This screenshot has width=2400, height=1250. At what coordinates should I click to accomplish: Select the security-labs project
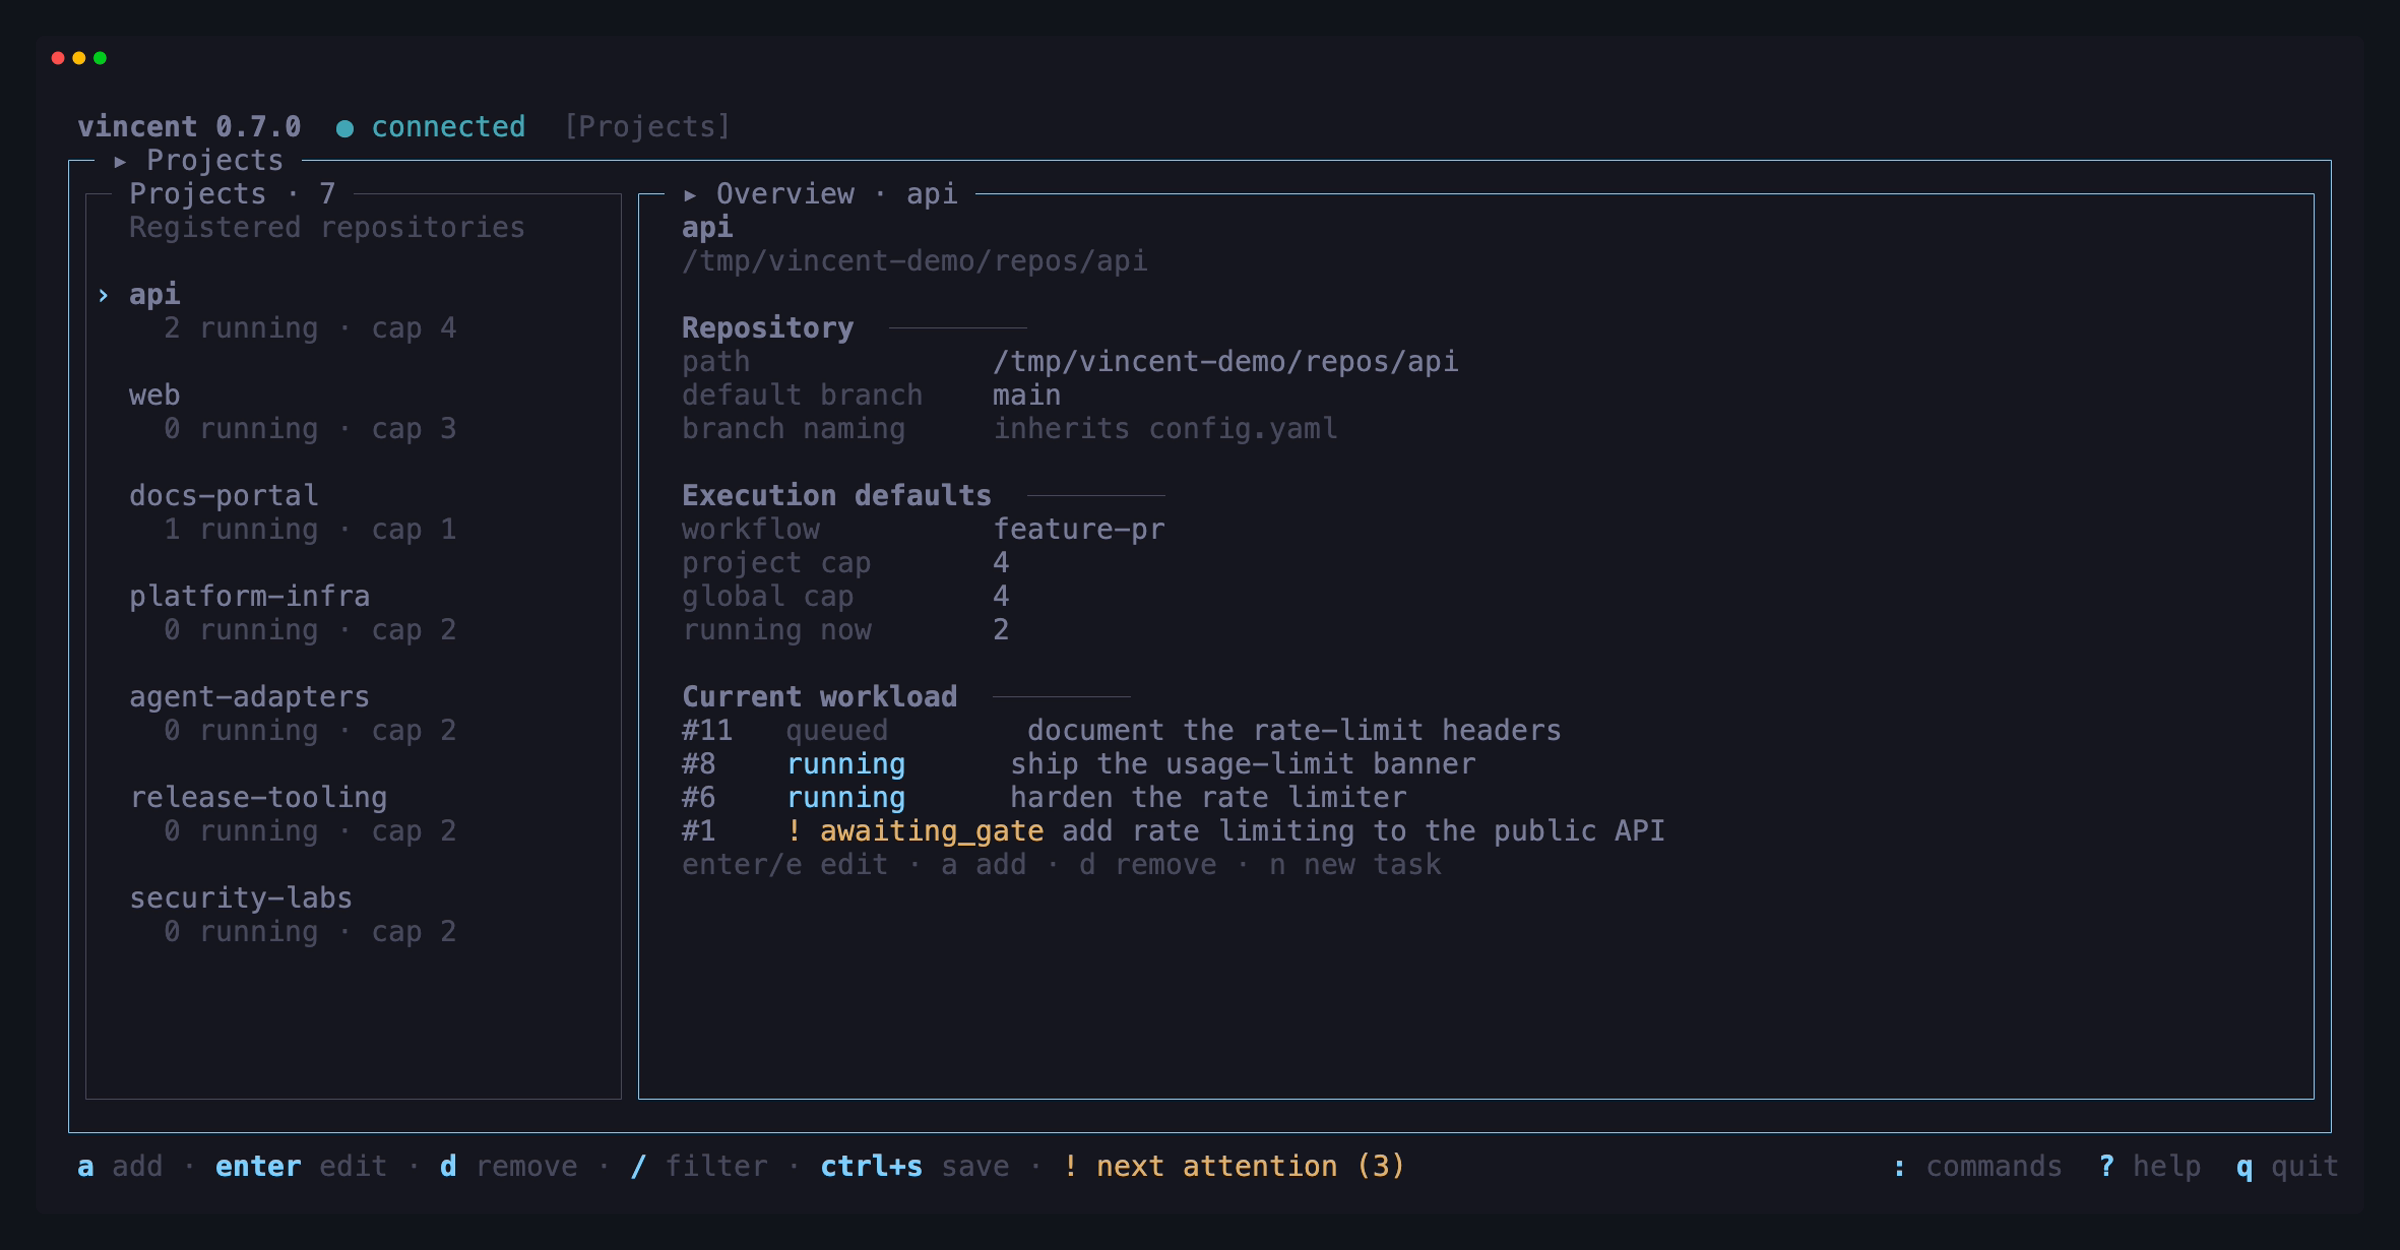coord(241,898)
